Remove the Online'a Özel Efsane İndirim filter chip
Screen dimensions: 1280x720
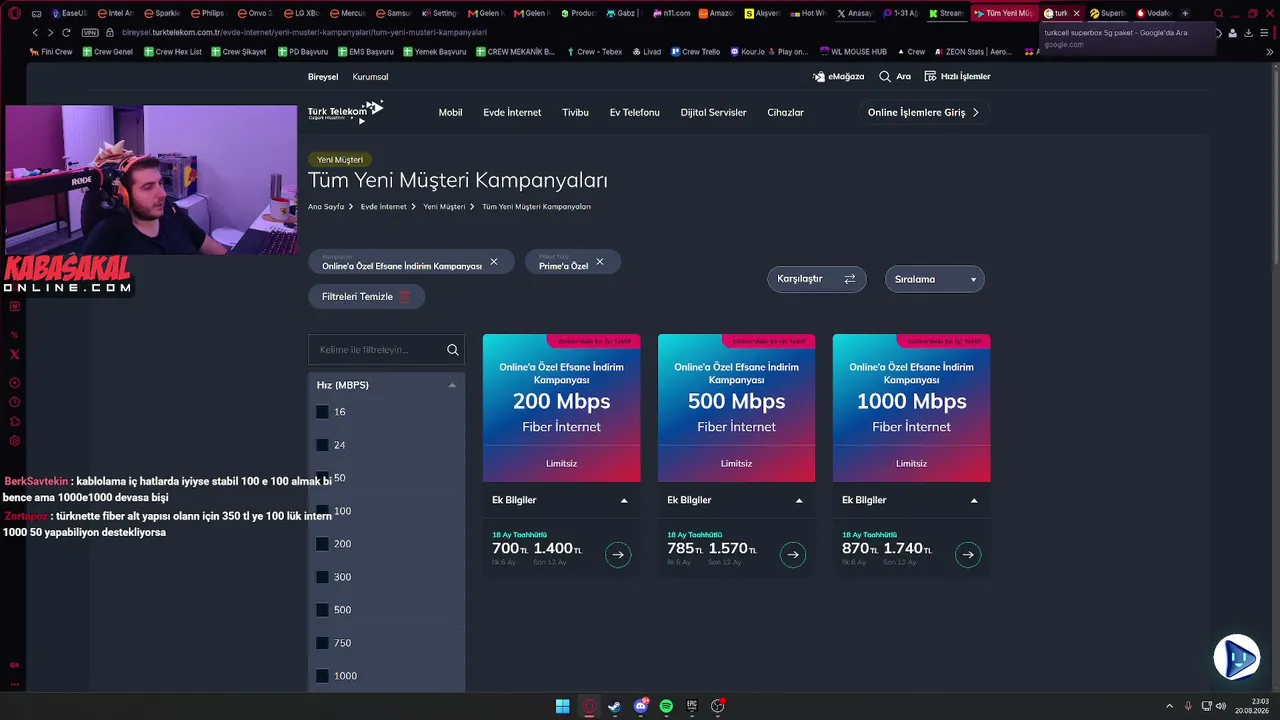click(x=494, y=262)
